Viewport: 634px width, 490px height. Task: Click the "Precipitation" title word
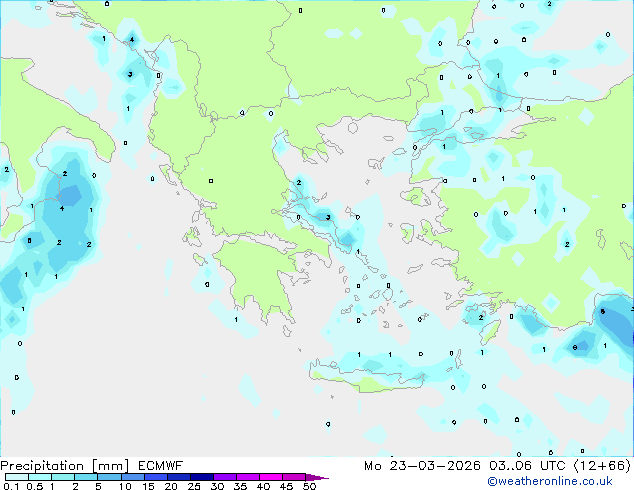point(42,466)
